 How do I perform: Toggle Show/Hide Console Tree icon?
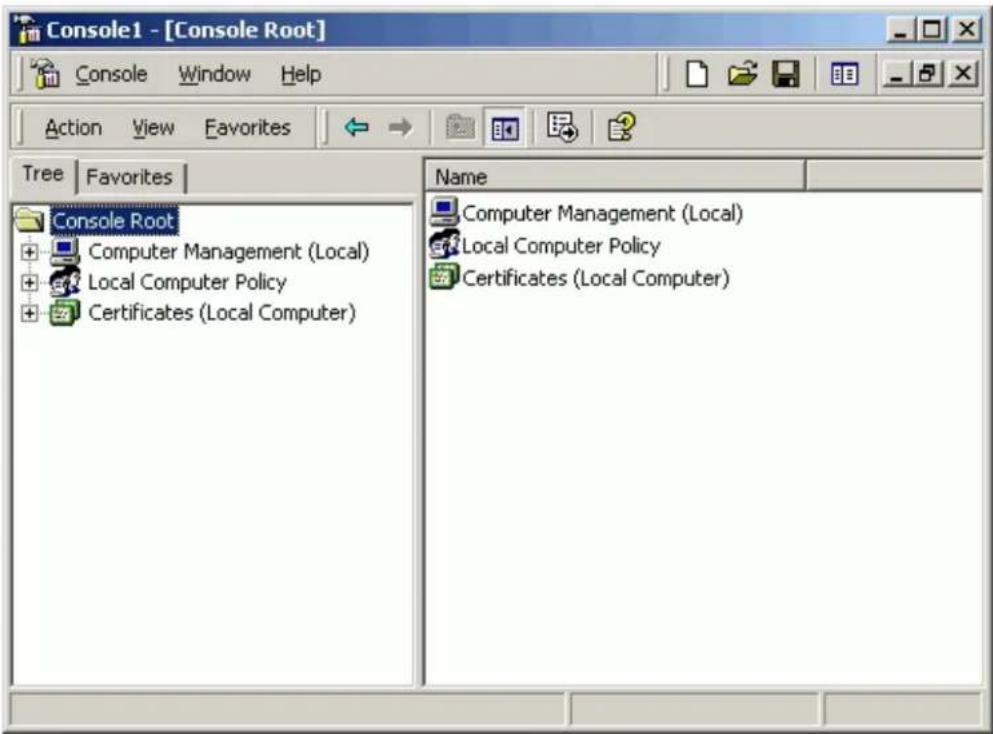505,129
